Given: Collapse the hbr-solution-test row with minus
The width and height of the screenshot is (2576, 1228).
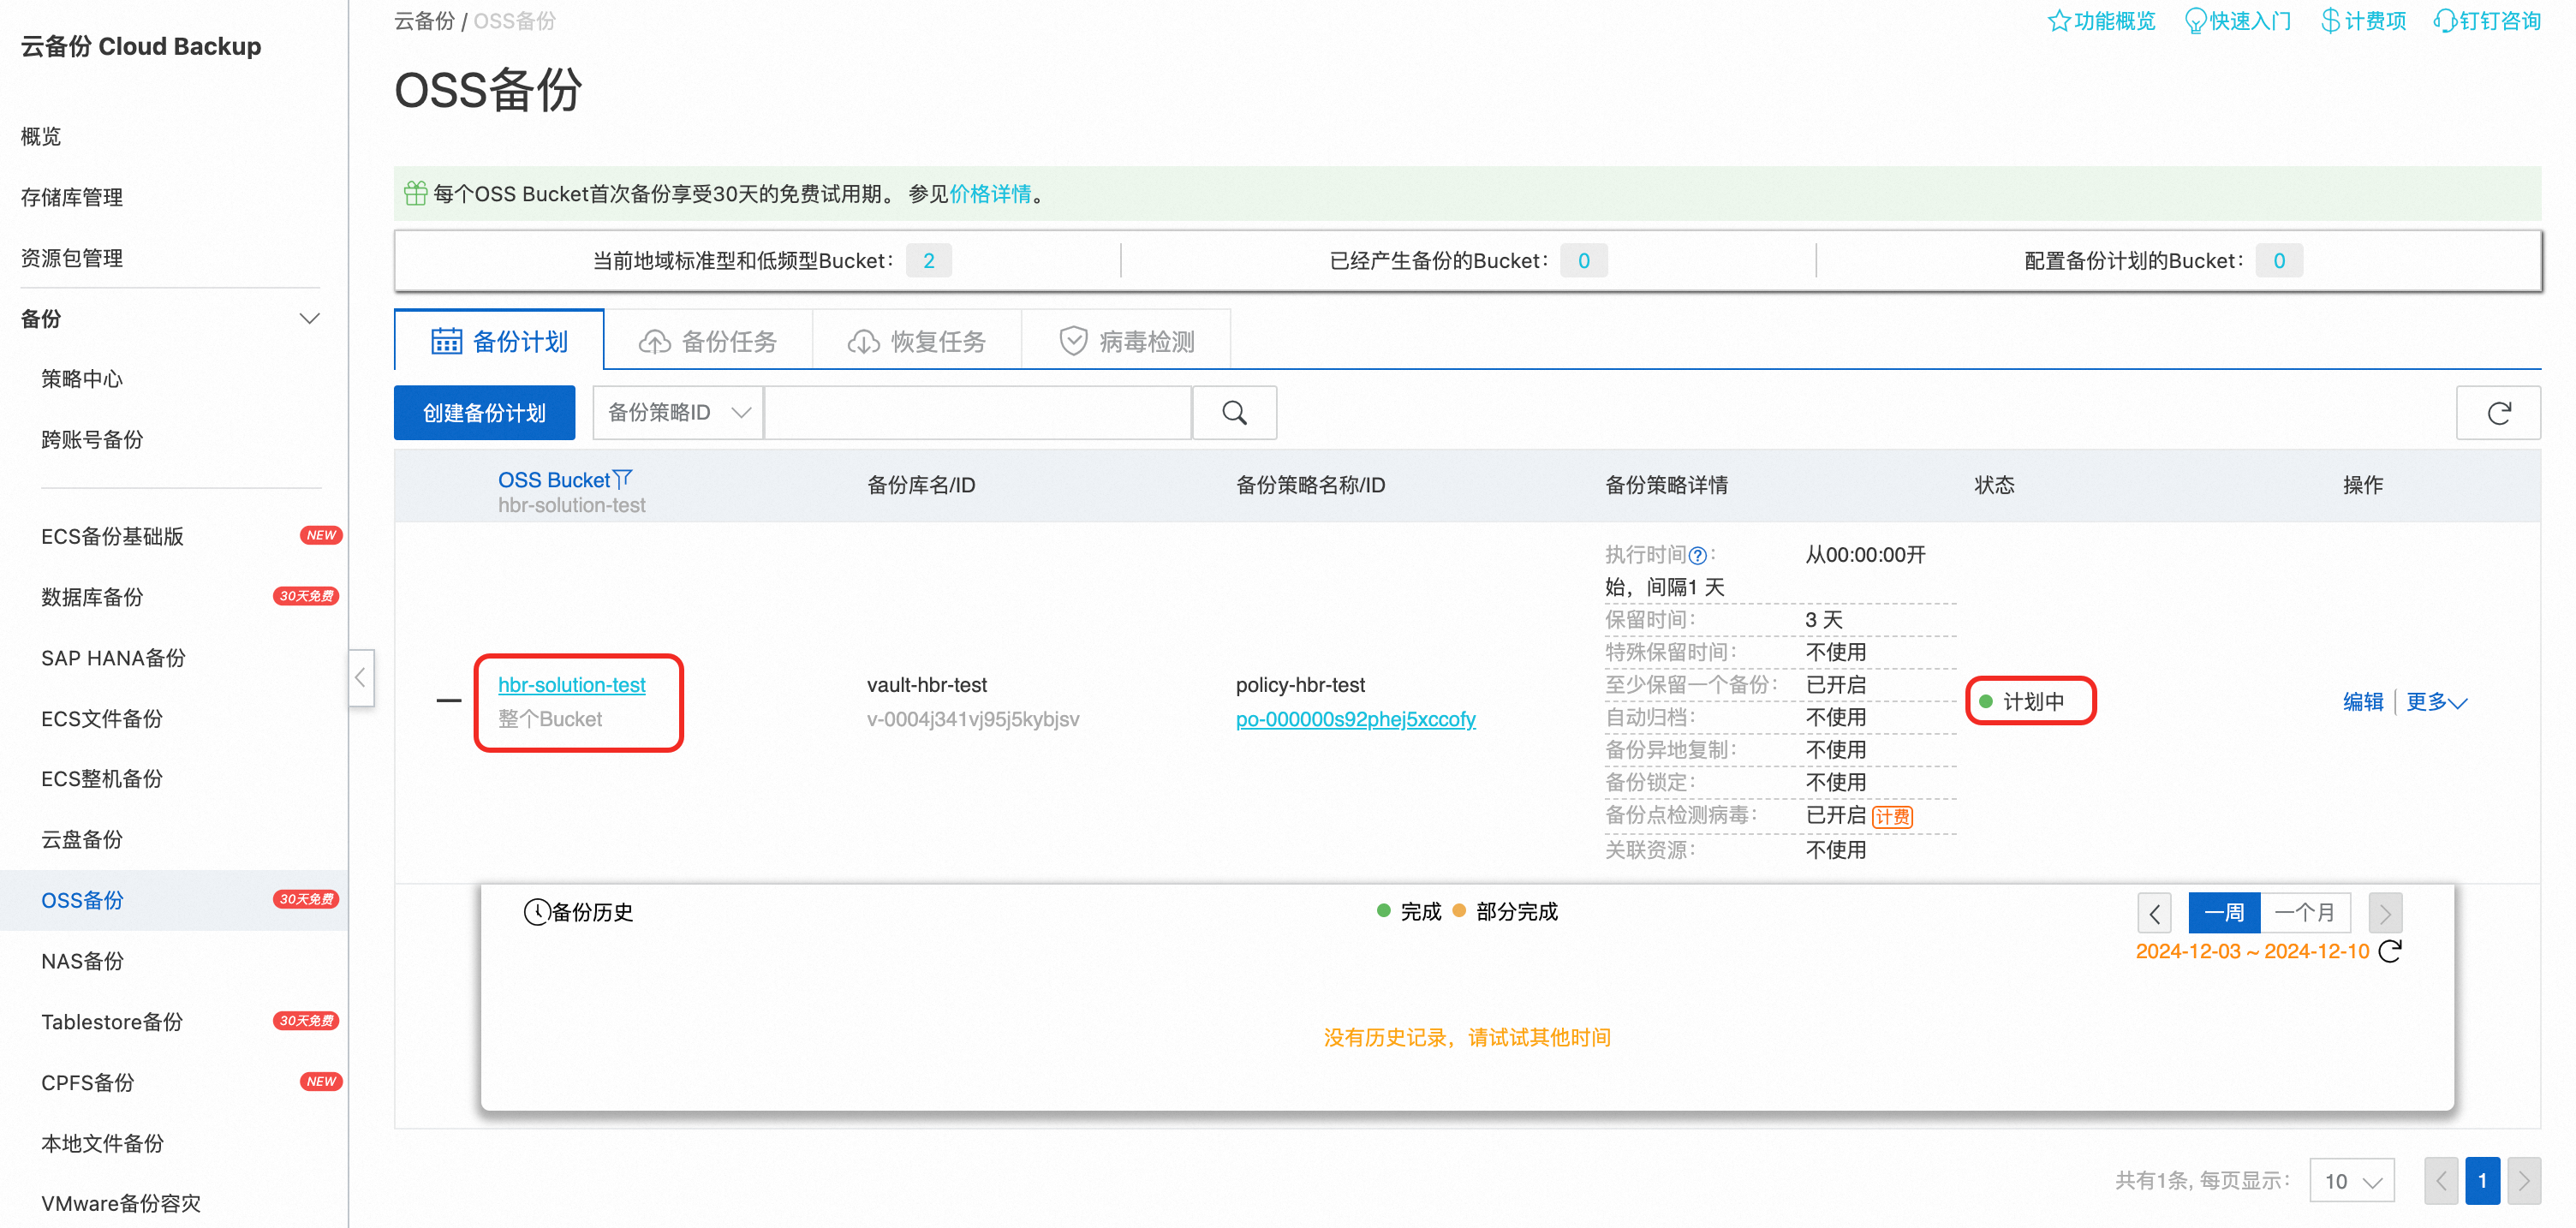Looking at the screenshot, I should [449, 701].
